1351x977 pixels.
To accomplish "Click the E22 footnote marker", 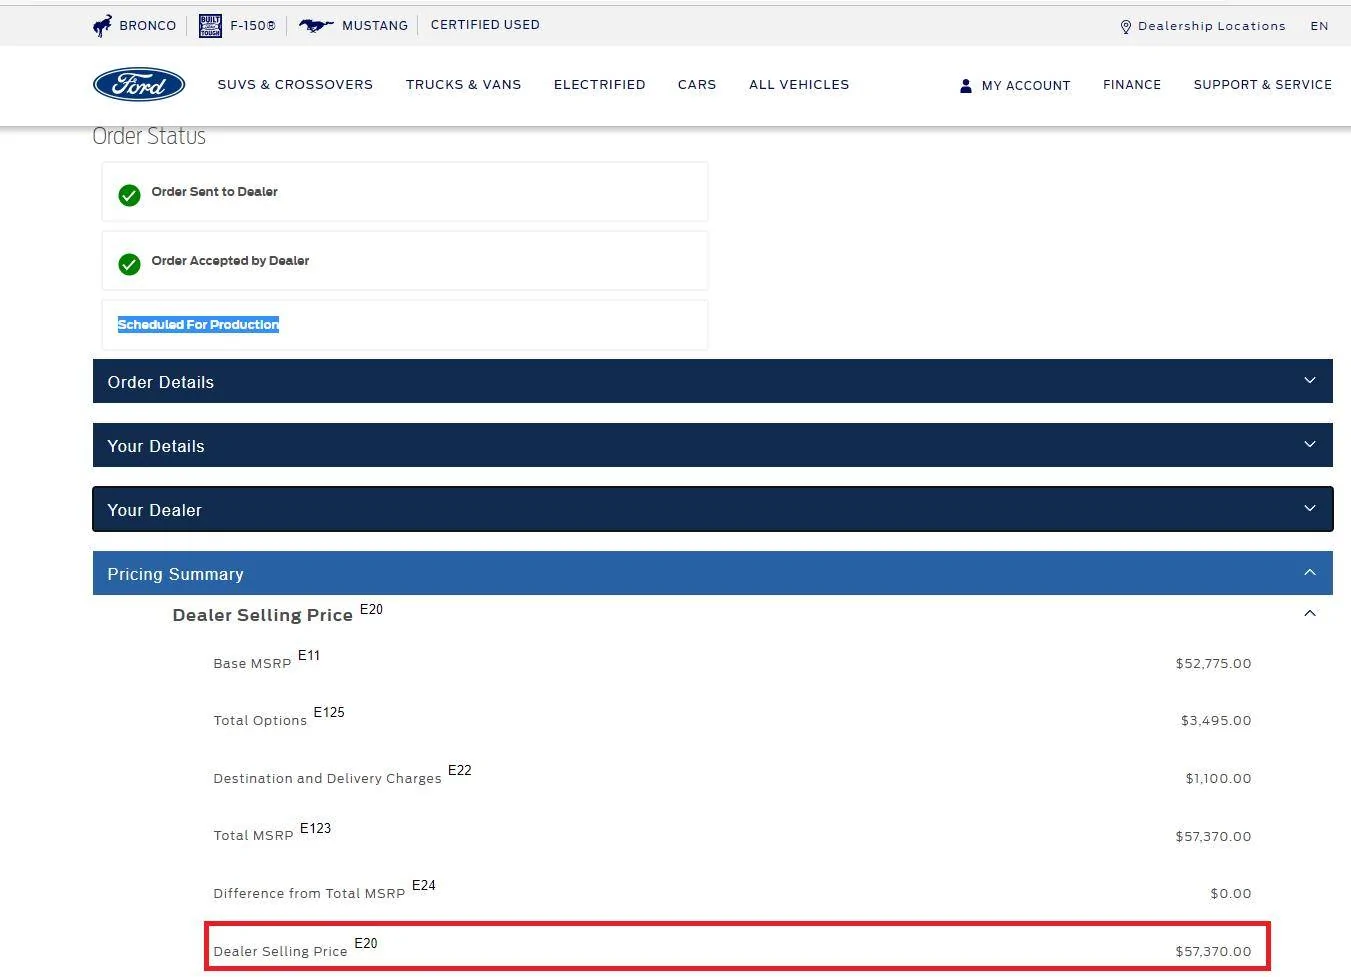I will coord(460,771).
